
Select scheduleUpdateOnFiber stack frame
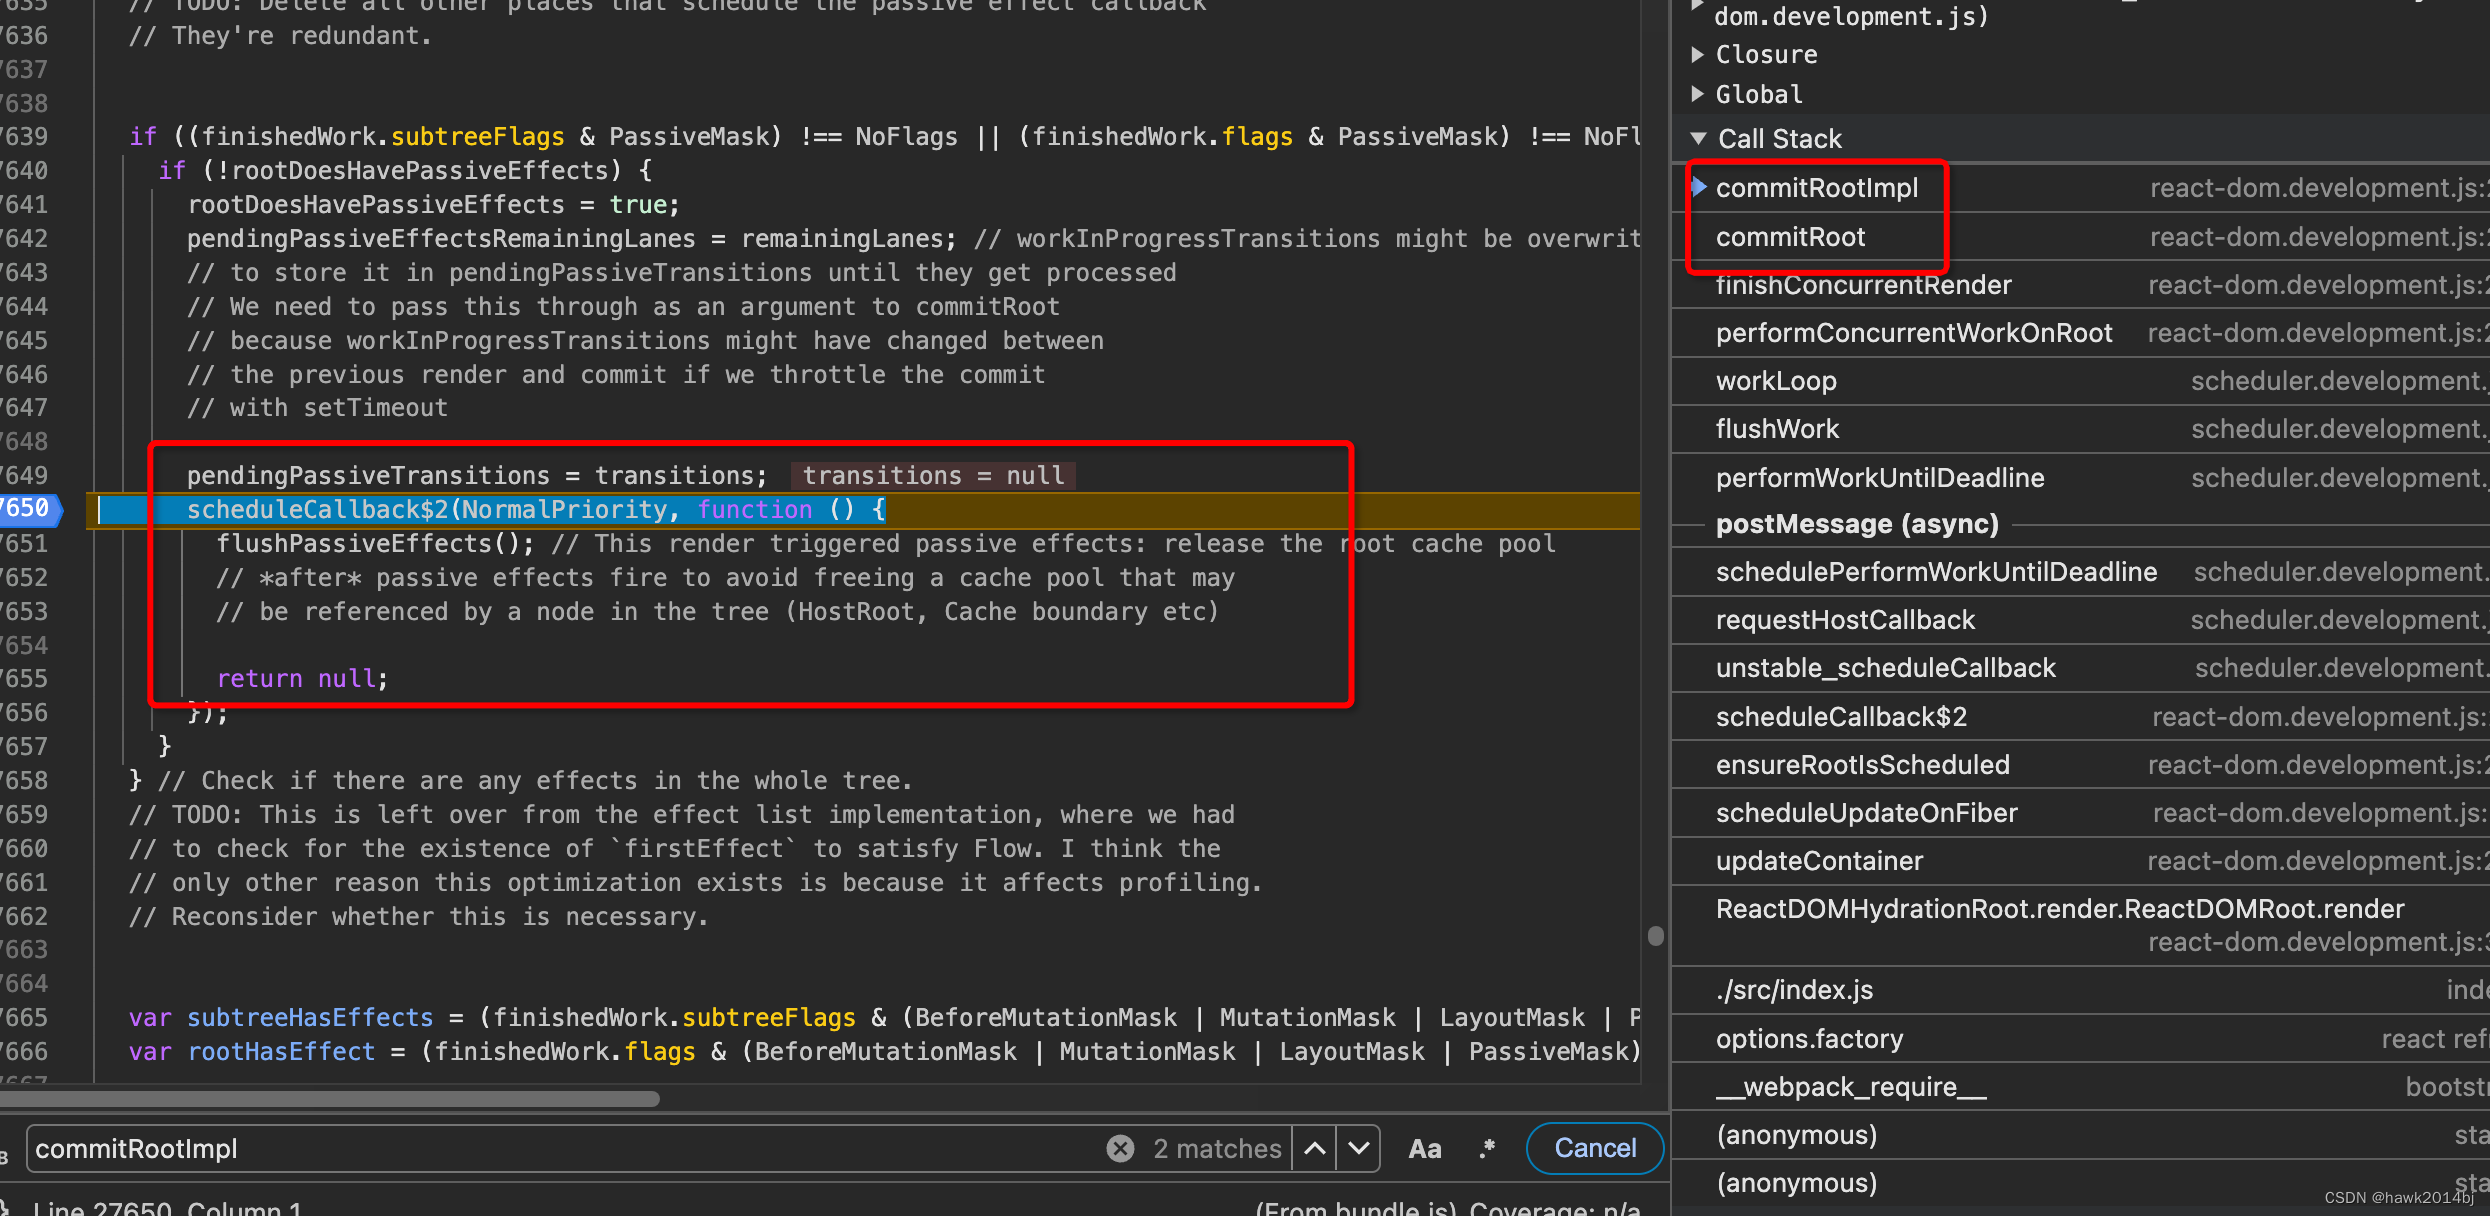coord(1866,813)
